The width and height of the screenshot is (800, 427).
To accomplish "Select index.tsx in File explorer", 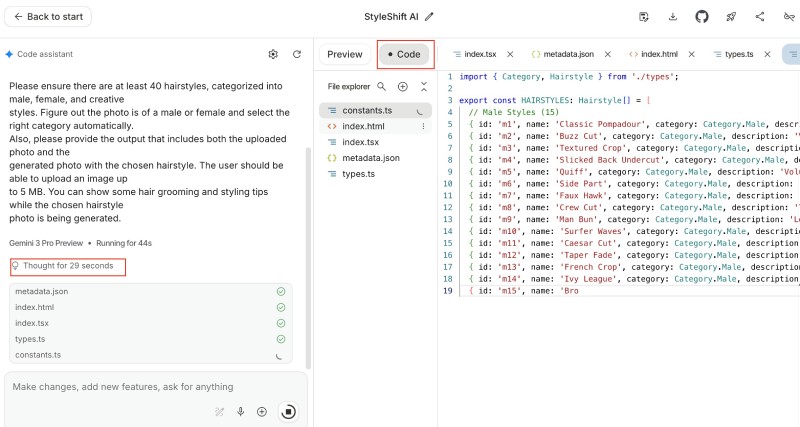I will (x=376, y=142).
